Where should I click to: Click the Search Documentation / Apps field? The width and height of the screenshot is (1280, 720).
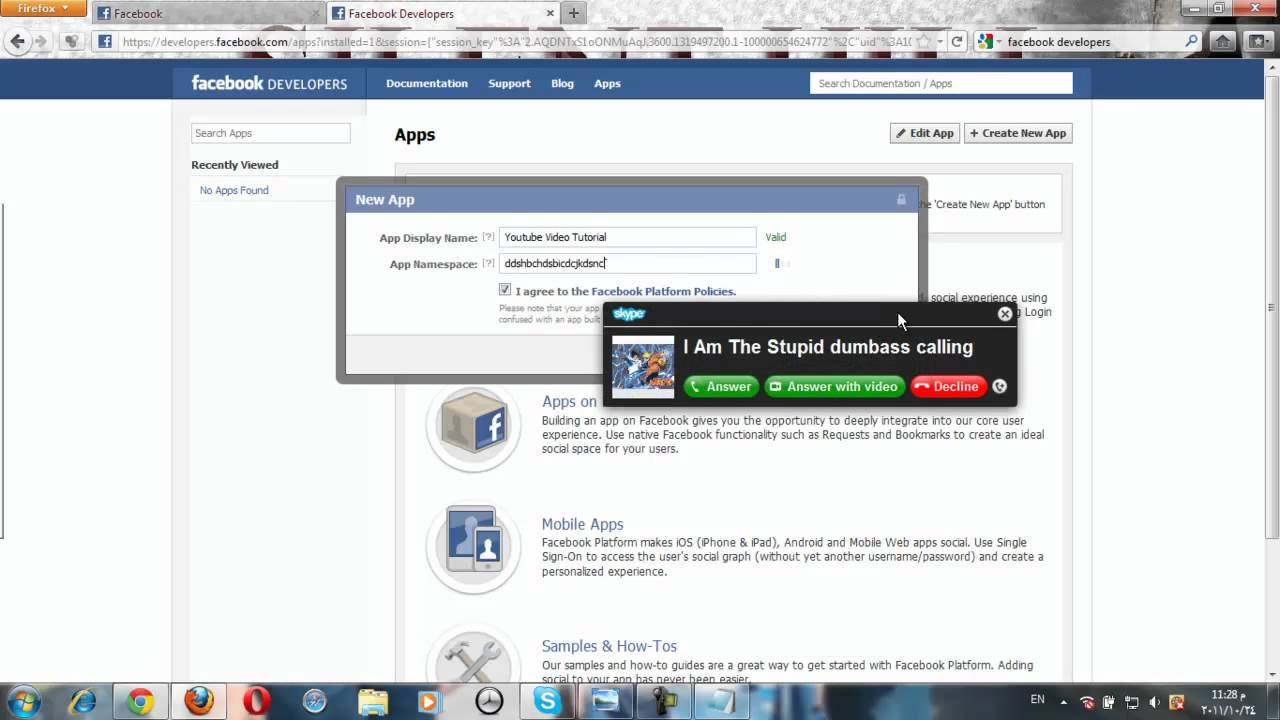(941, 83)
